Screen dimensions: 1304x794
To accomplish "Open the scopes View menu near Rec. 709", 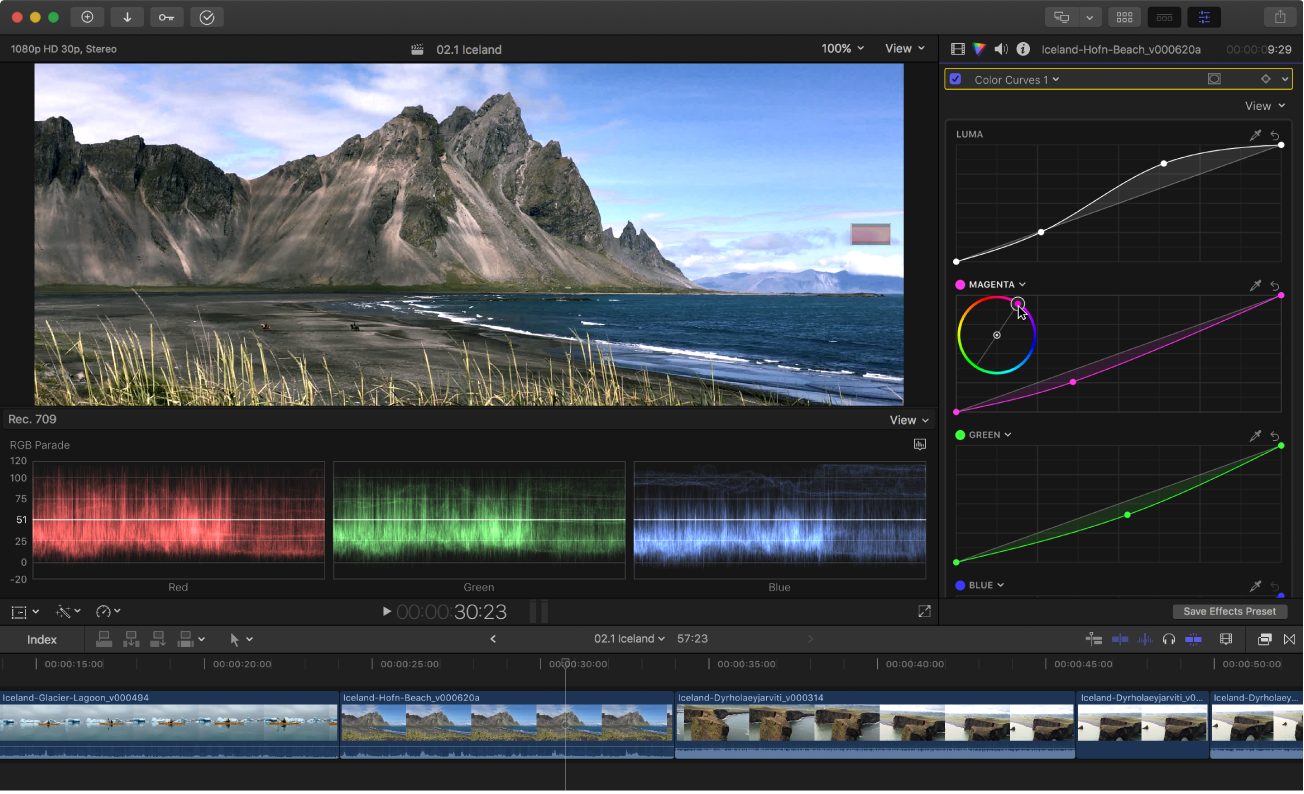I will pyautogui.click(x=905, y=419).
